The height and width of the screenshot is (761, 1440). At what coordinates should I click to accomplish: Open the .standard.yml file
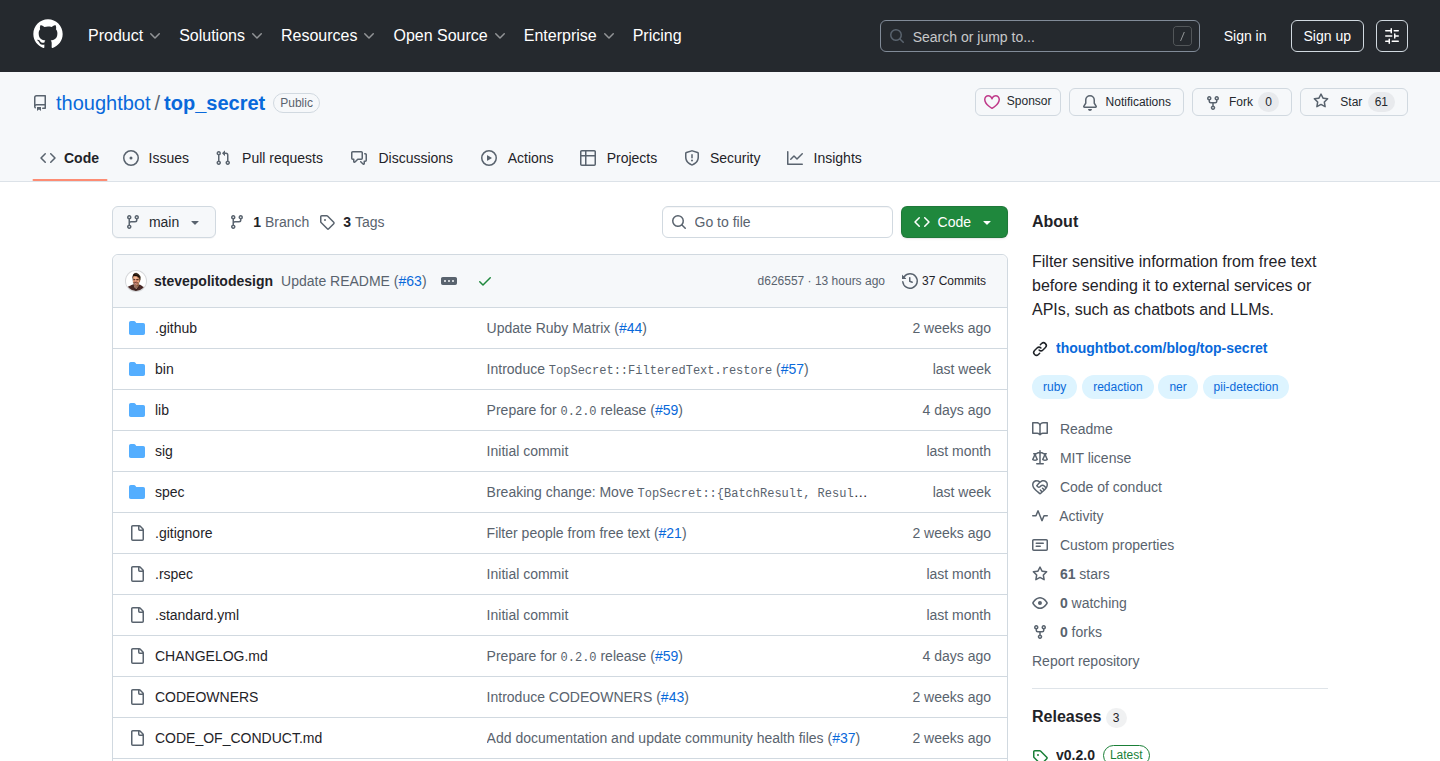coord(197,615)
